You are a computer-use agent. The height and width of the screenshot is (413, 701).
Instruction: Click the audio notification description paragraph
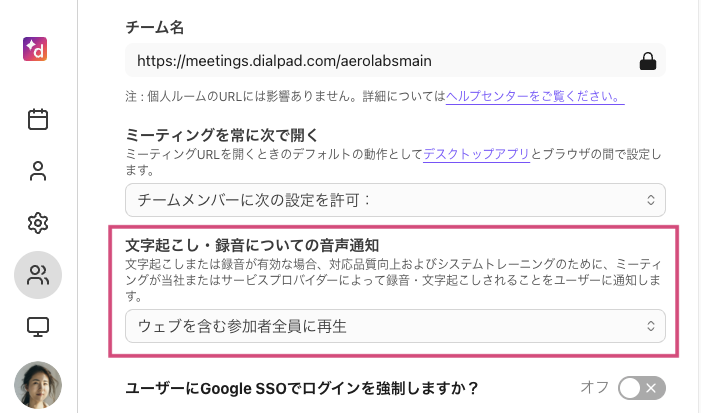(x=394, y=272)
